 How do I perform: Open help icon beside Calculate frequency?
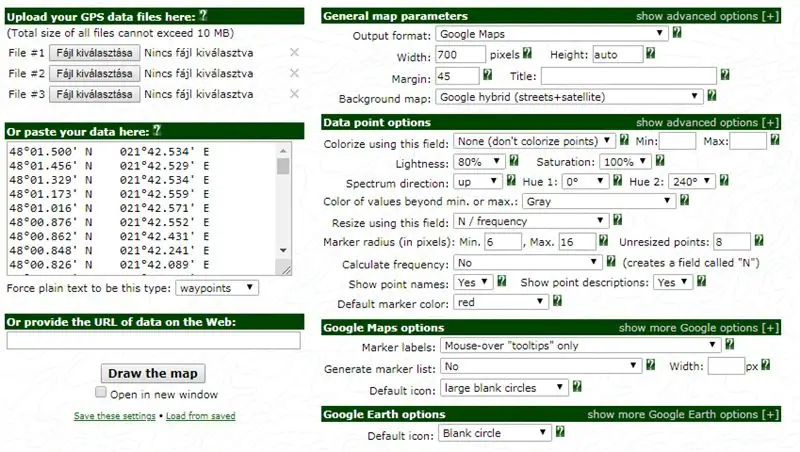(611, 261)
